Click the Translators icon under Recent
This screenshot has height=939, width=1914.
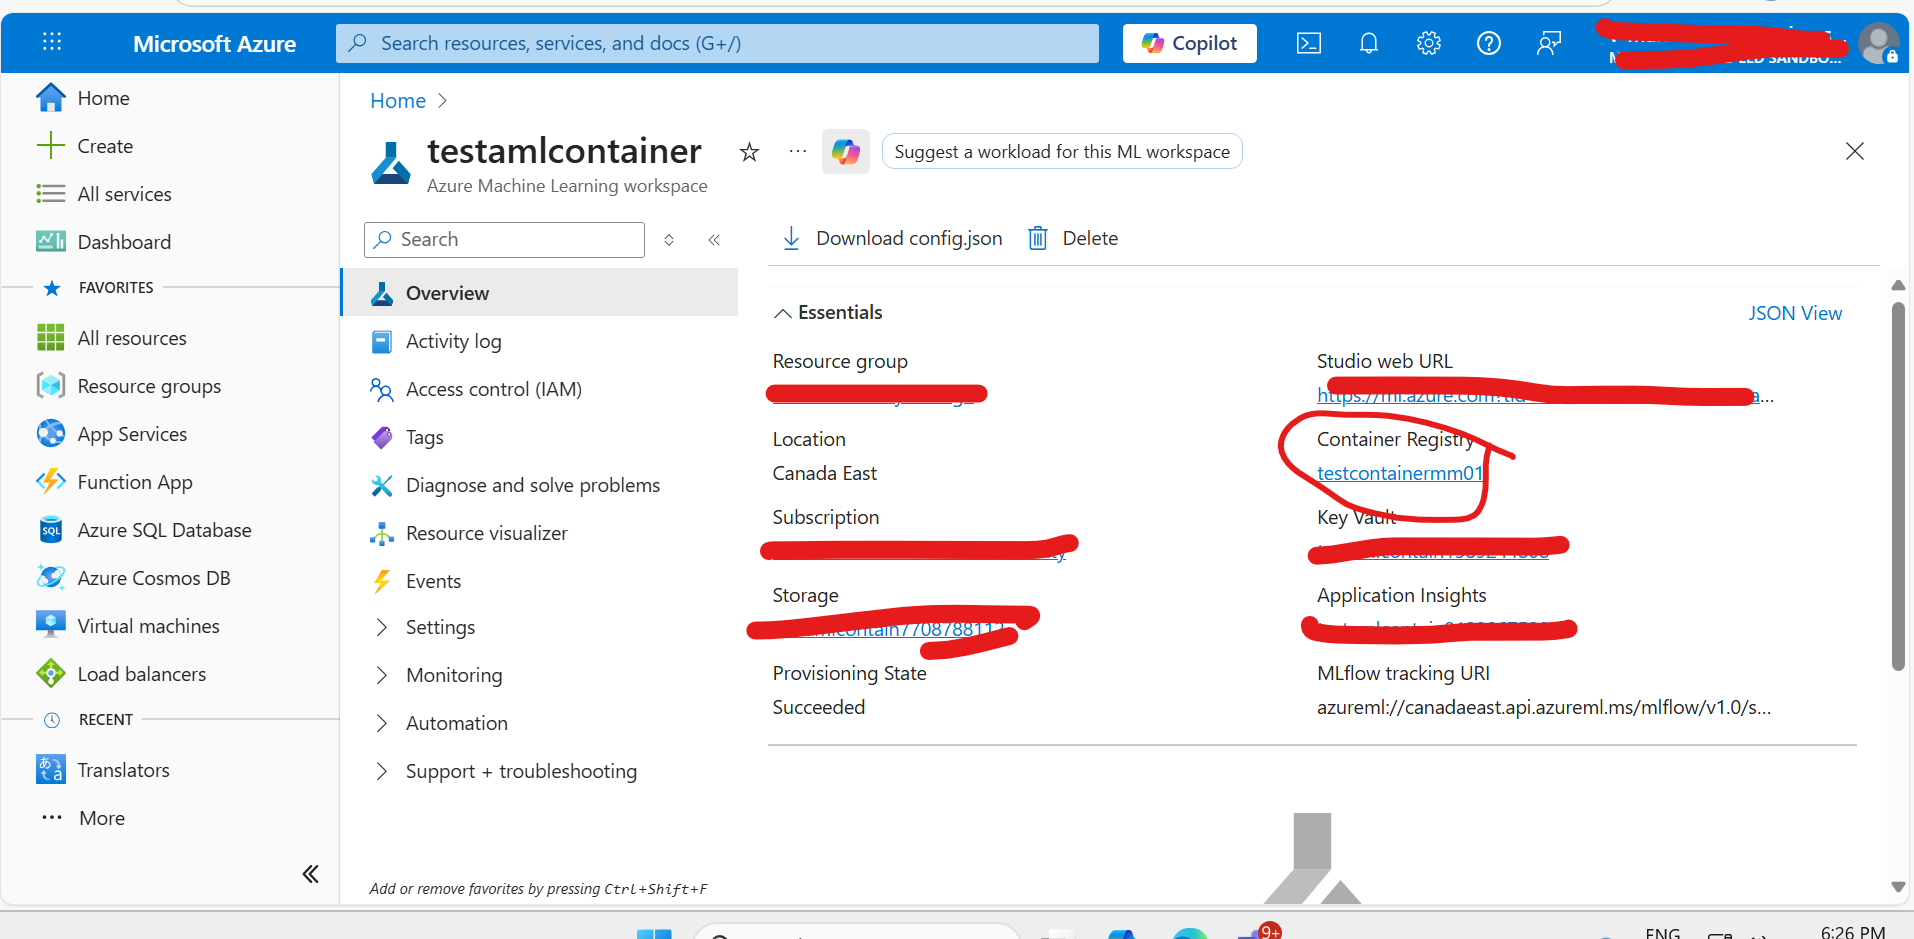coord(50,770)
